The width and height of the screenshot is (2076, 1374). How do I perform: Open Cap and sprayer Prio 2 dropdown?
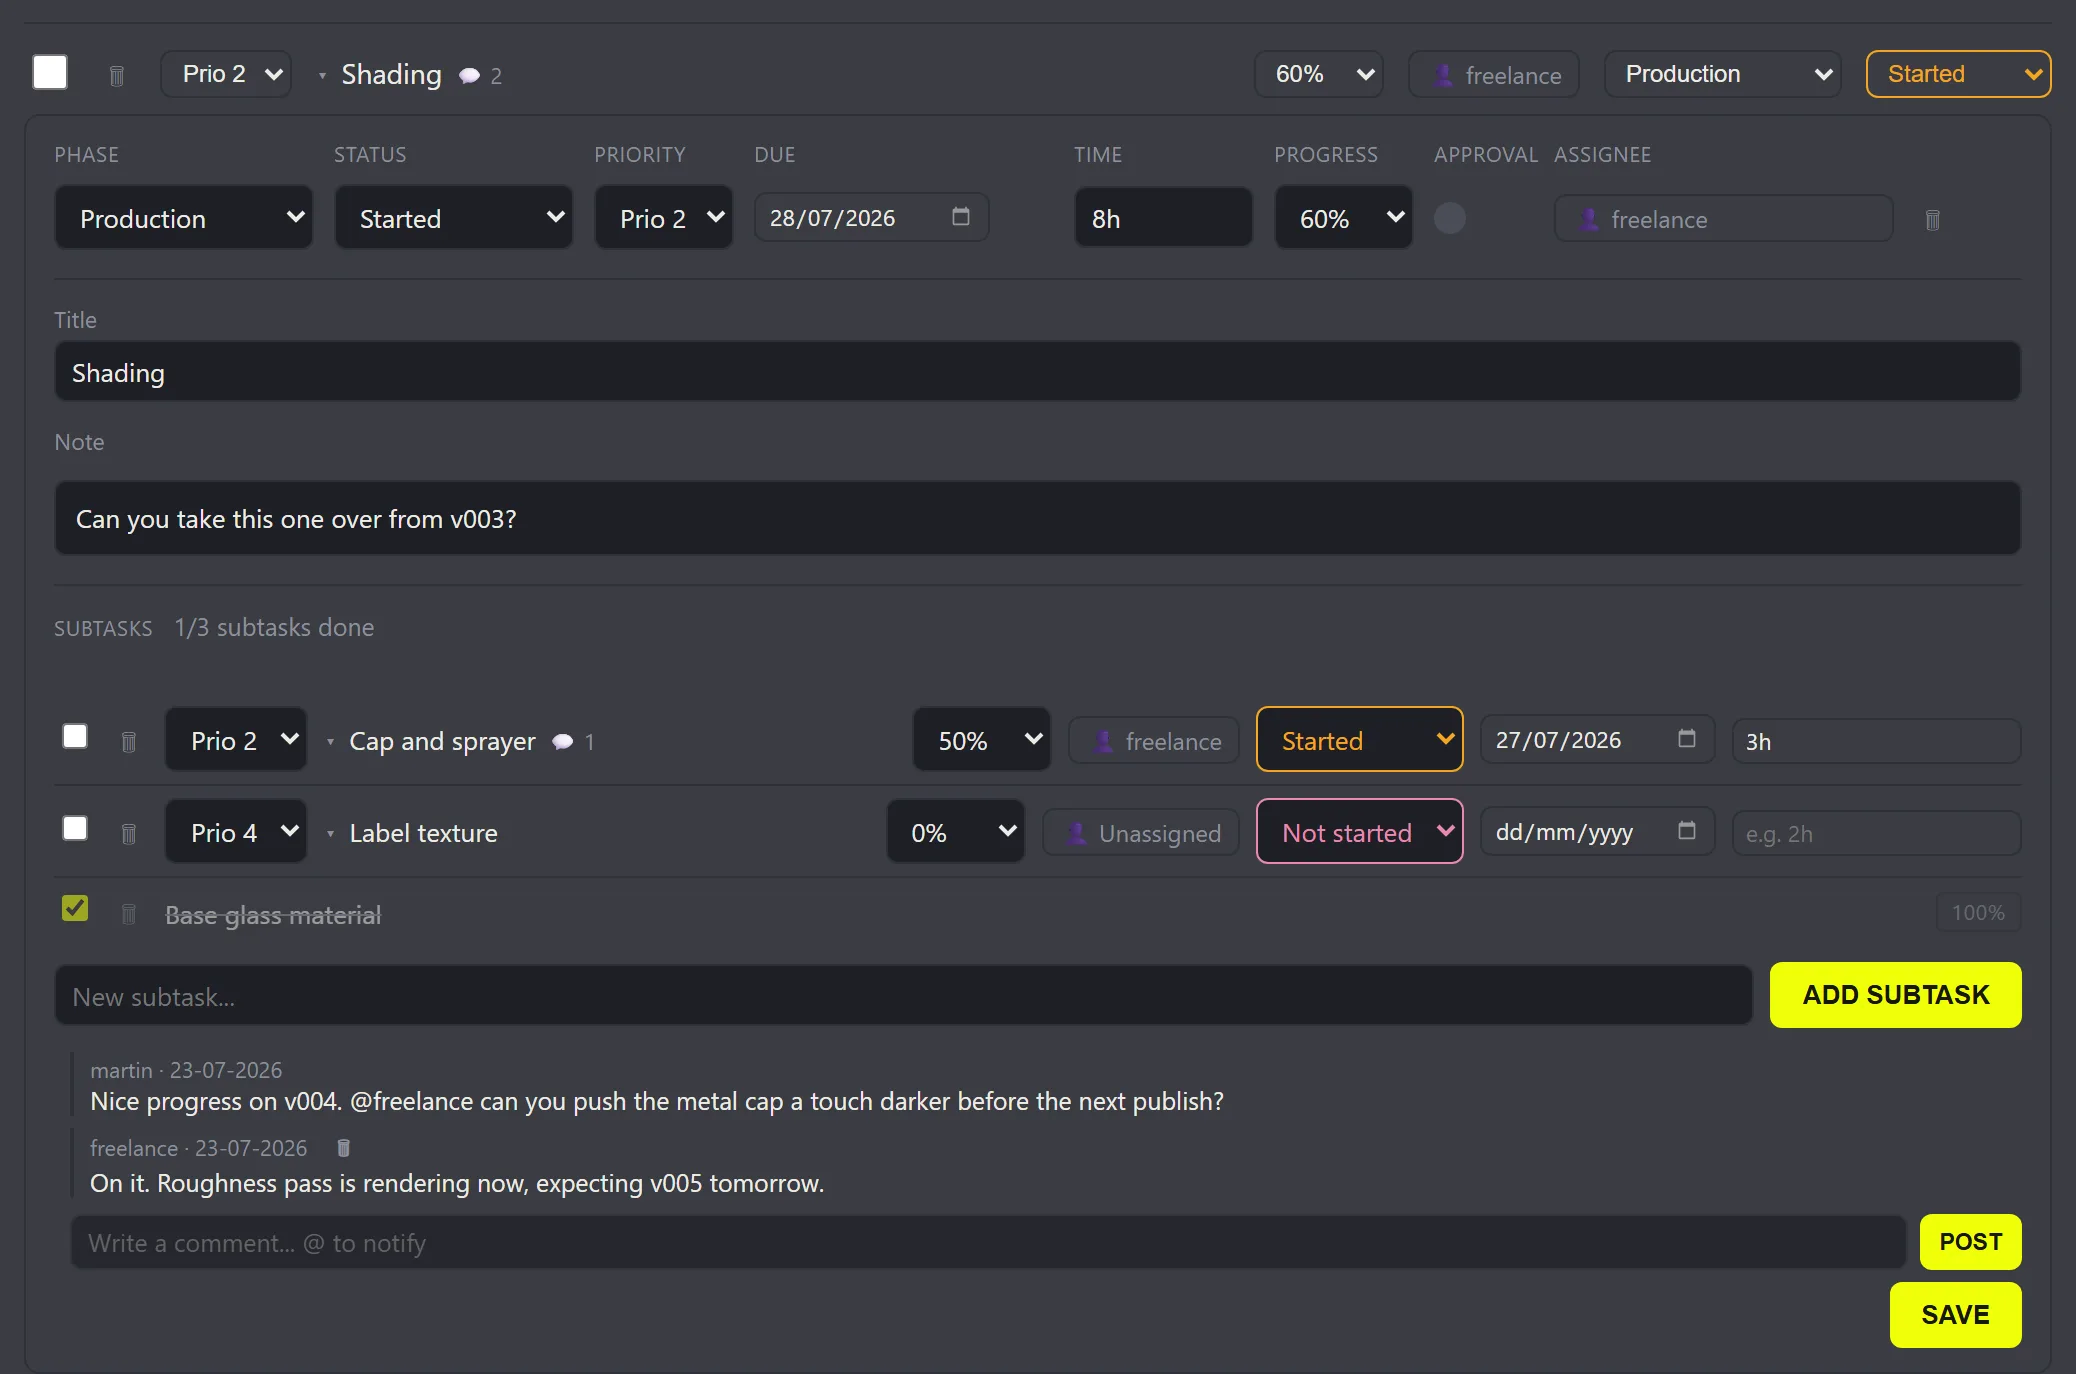(236, 740)
